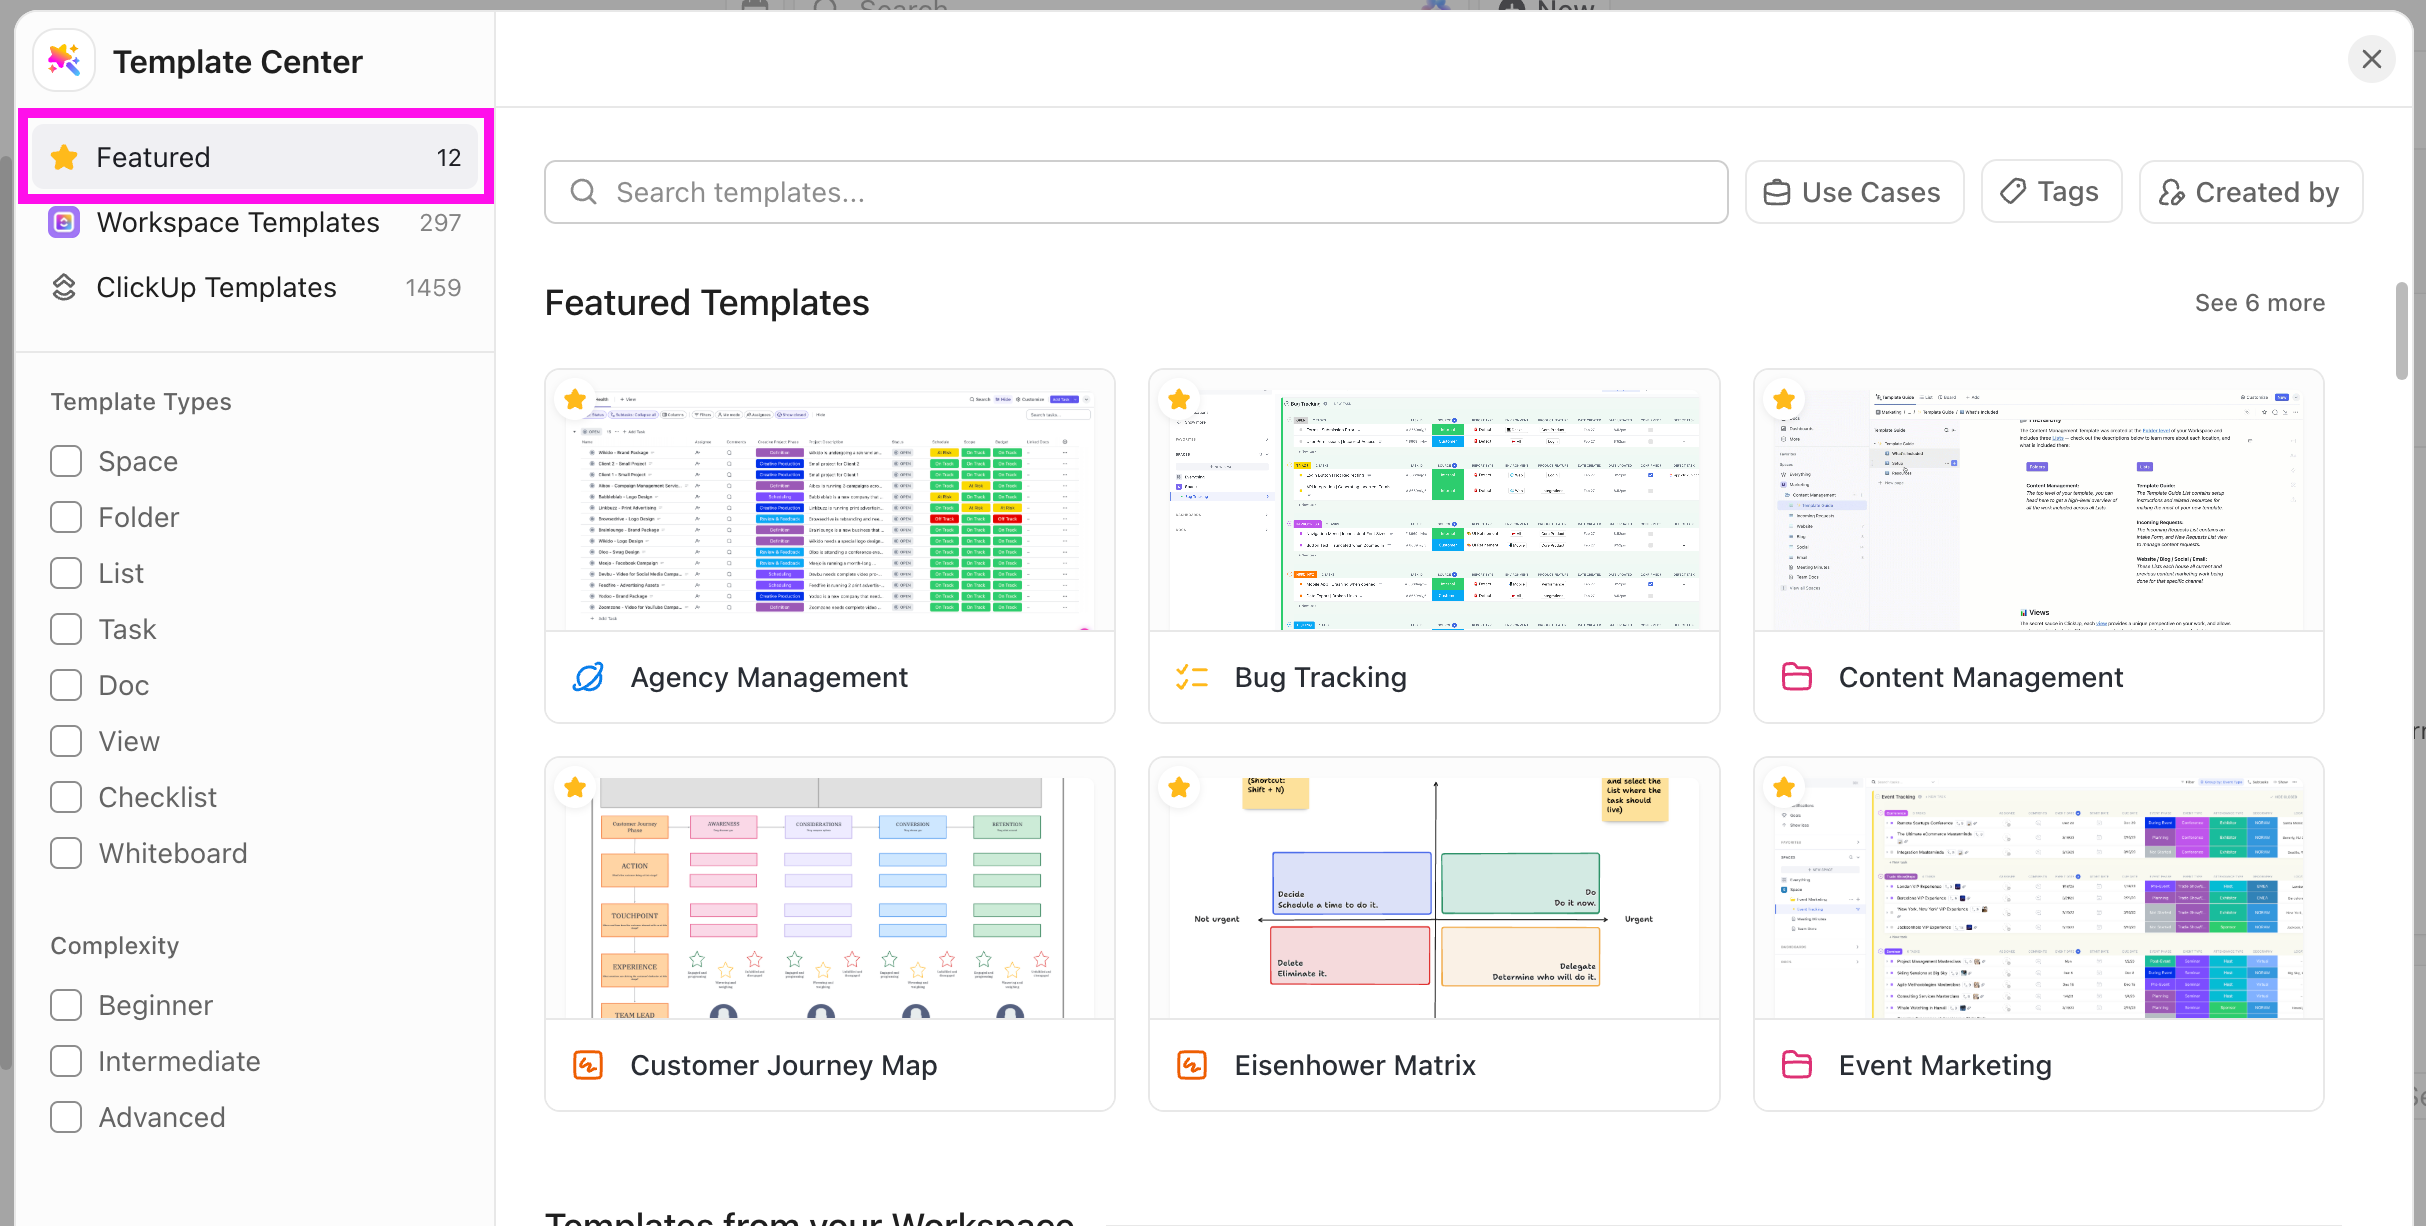The width and height of the screenshot is (2426, 1226).
Task: Click the space icon beside Agency Management
Action: [x=588, y=677]
